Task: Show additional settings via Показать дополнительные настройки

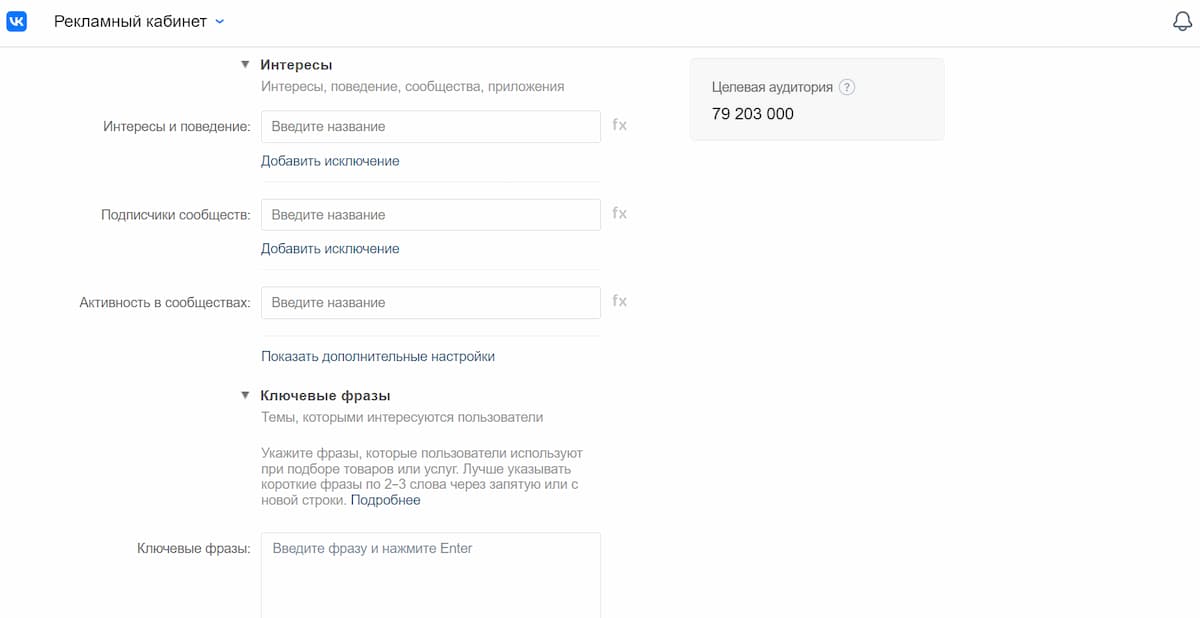Action: point(377,356)
